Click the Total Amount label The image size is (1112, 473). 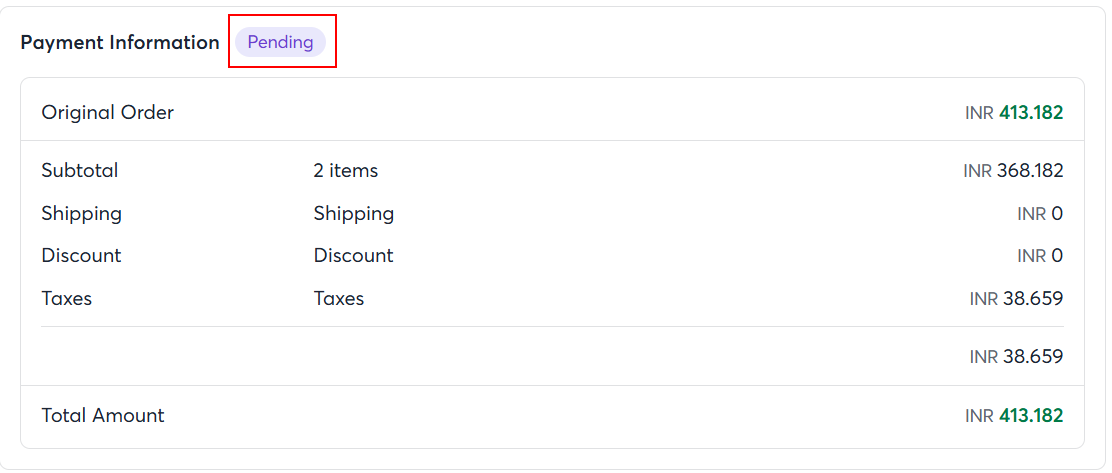pos(102,415)
